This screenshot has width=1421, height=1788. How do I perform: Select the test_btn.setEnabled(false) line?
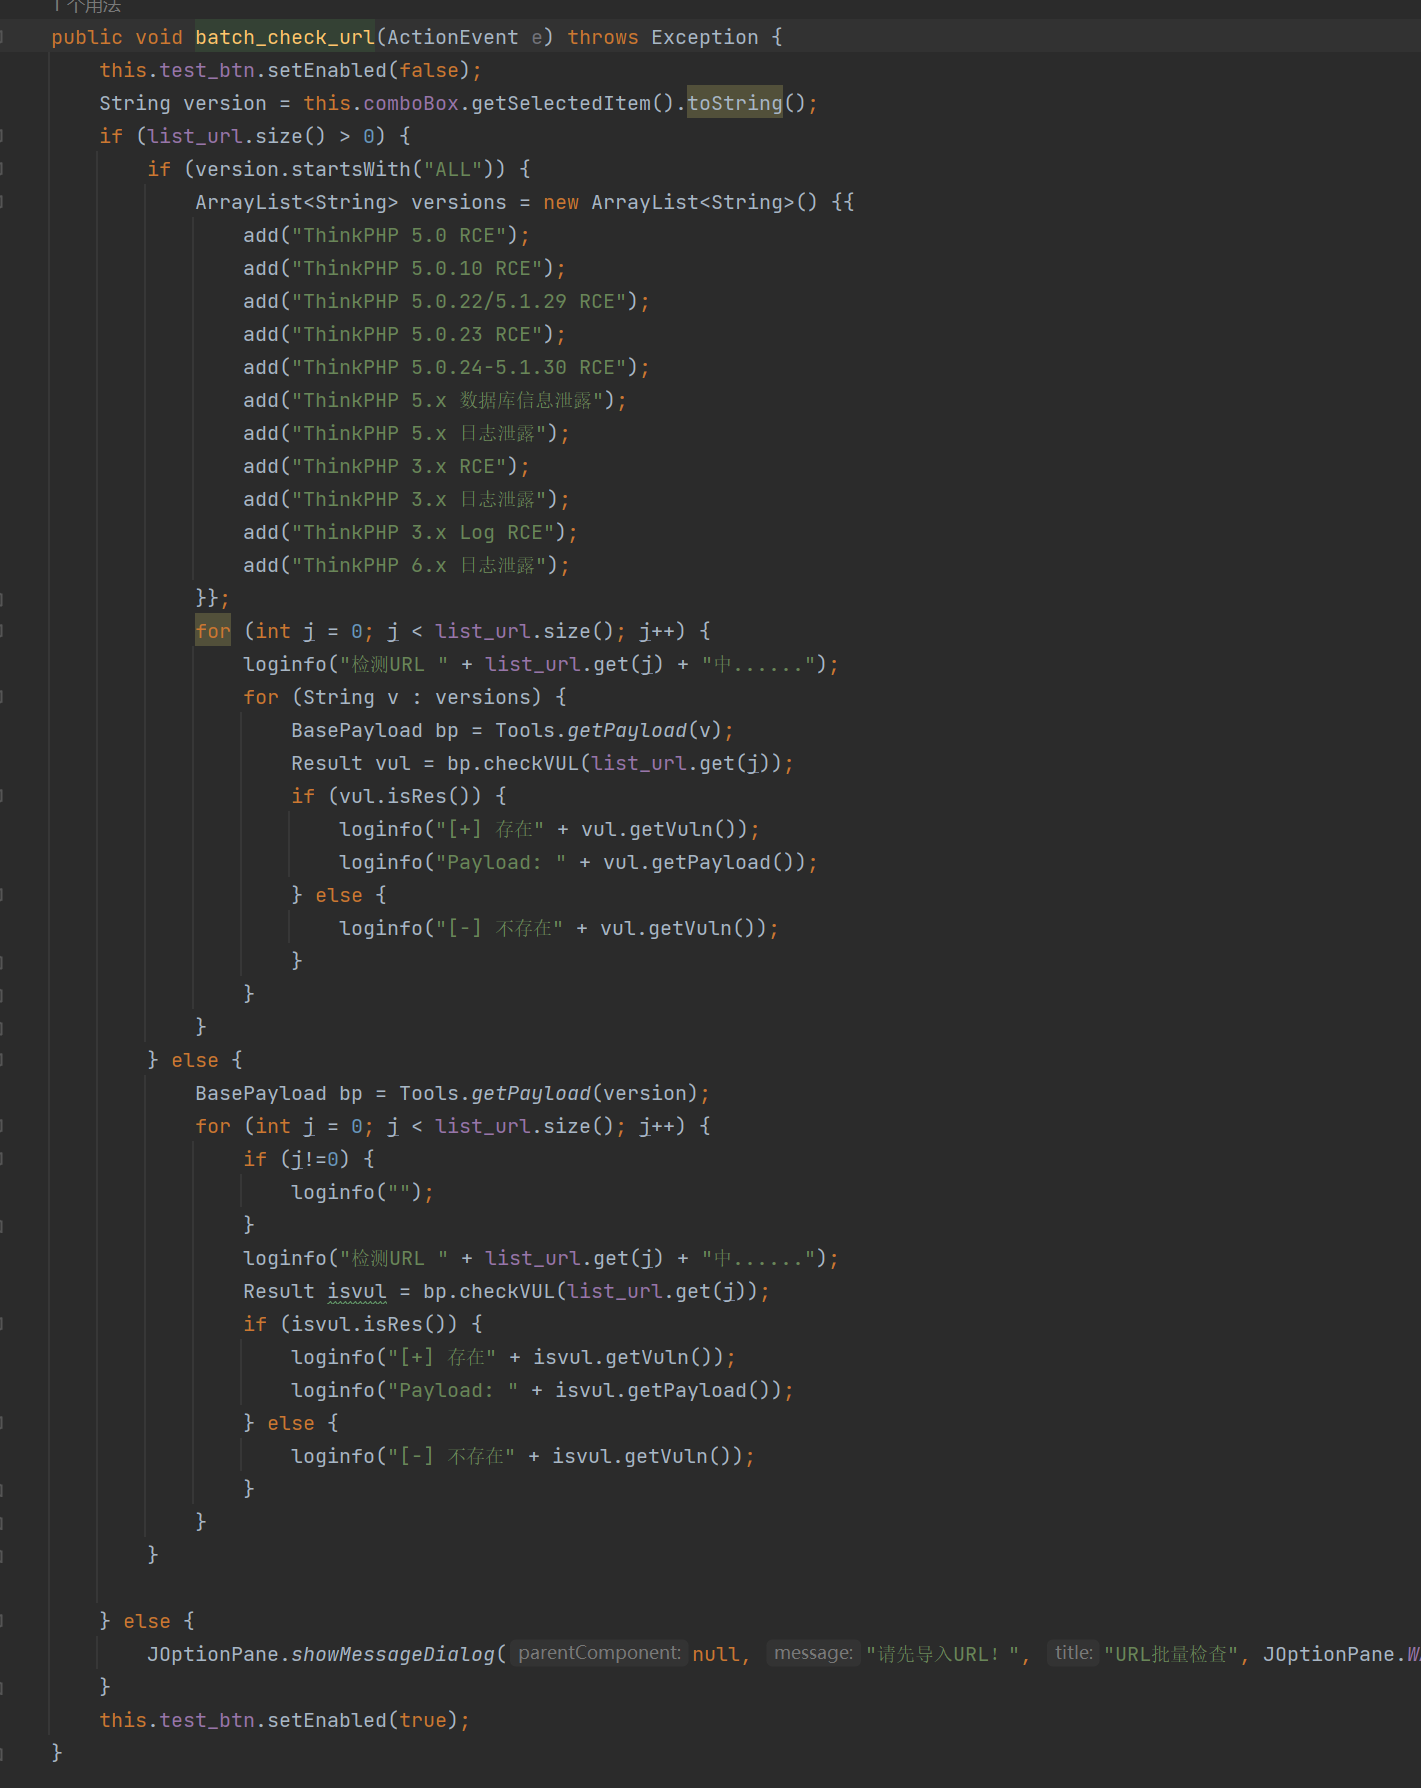[290, 70]
